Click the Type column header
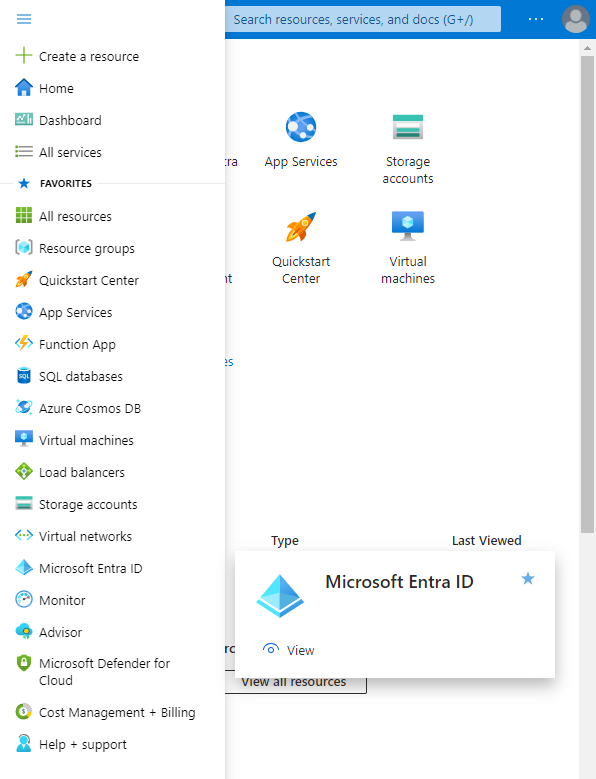Image resolution: width=596 pixels, height=779 pixels. click(x=285, y=541)
